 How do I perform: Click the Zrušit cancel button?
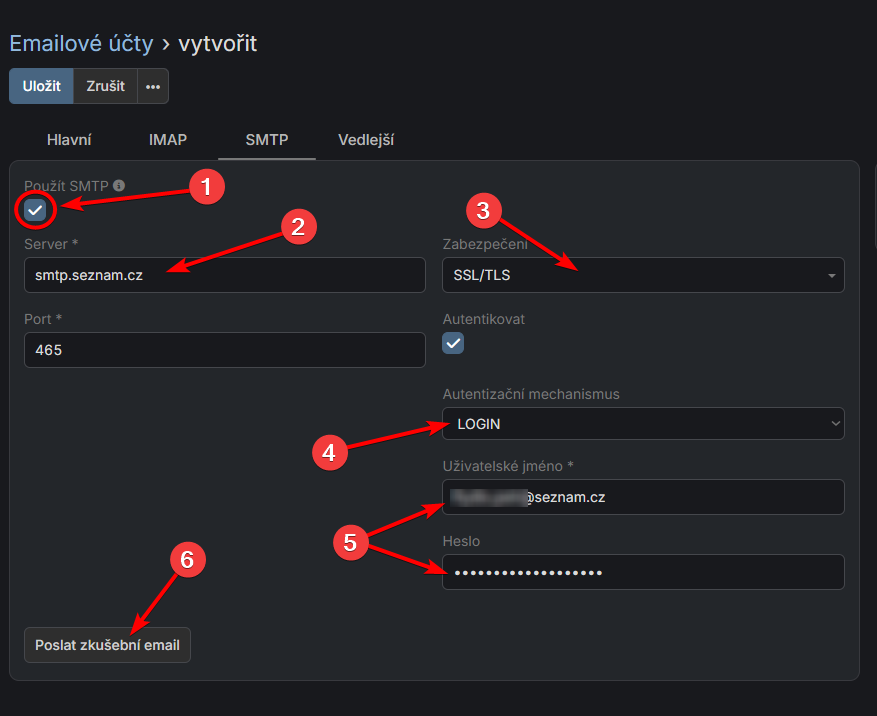(x=105, y=86)
